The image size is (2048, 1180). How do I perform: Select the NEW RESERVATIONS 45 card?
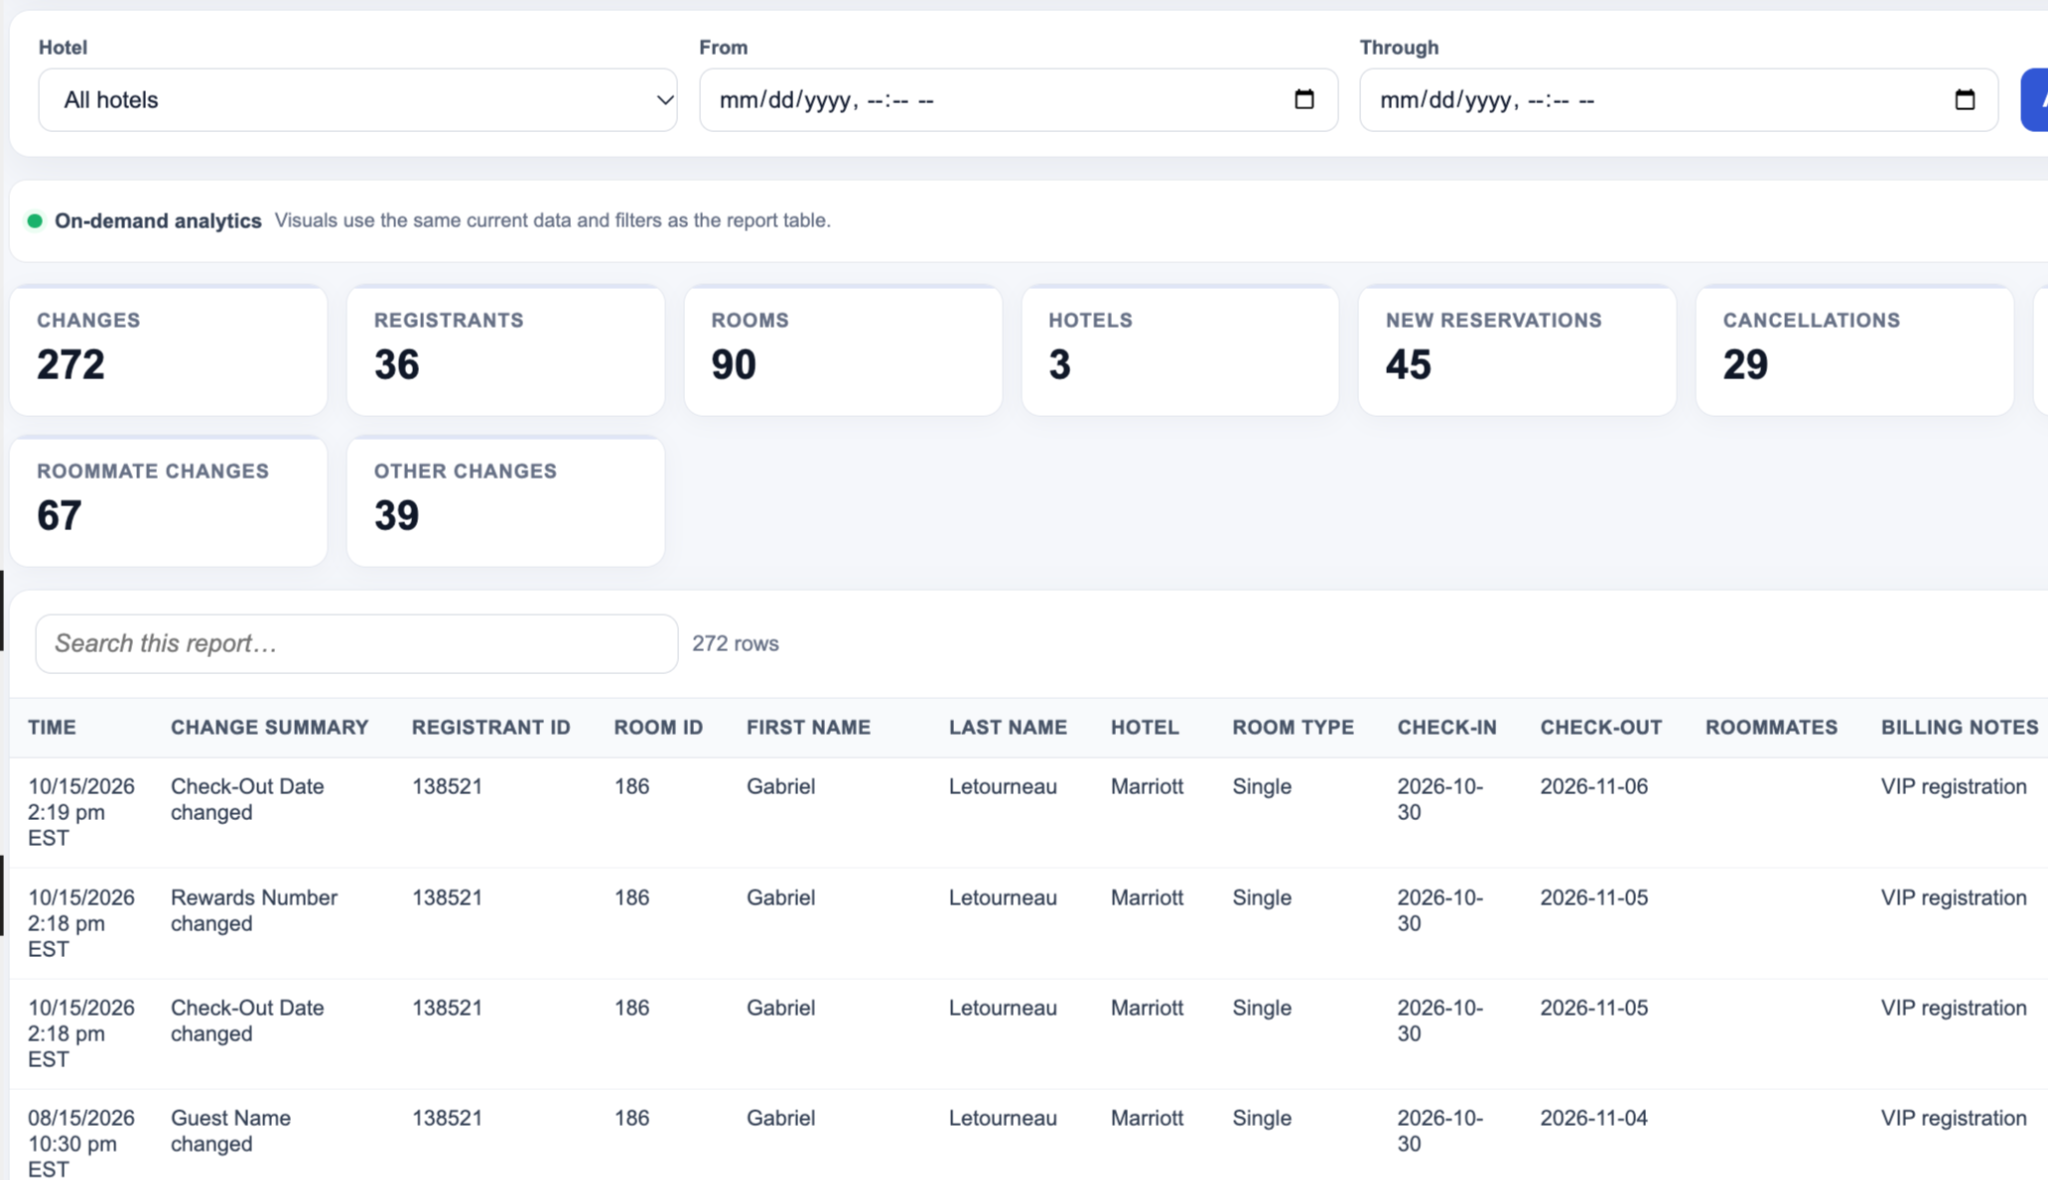(x=1517, y=350)
